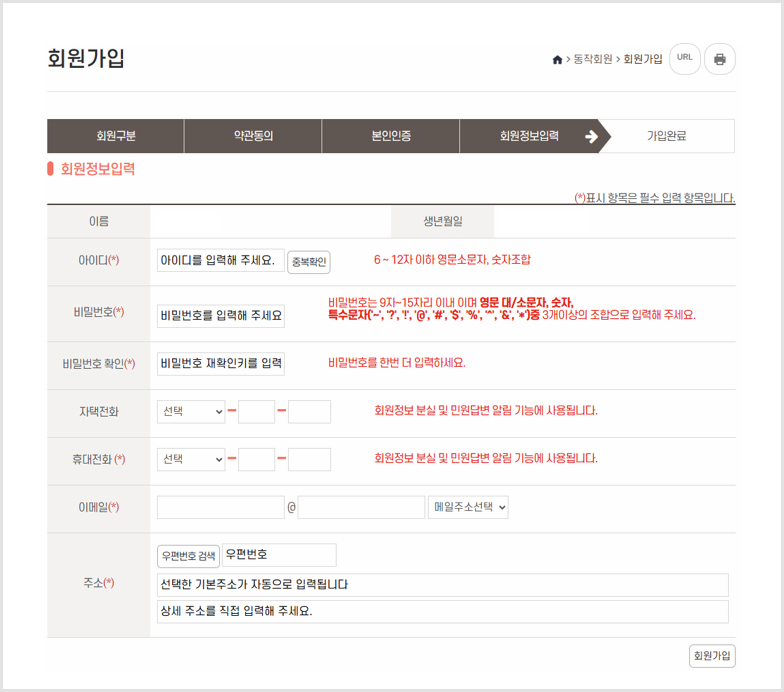Select the 회원구분 step tab
This screenshot has height=692, width=784.
(x=116, y=136)
